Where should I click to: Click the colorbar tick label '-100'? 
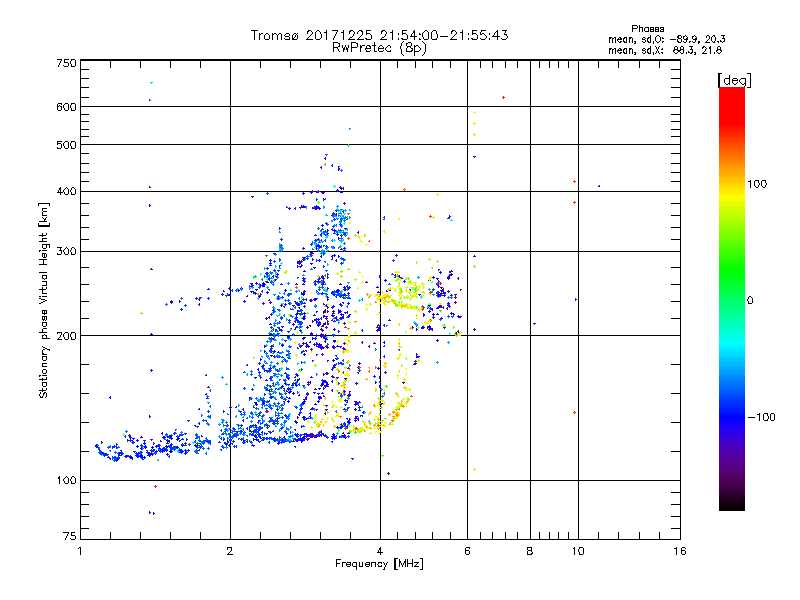click(761, 417)
